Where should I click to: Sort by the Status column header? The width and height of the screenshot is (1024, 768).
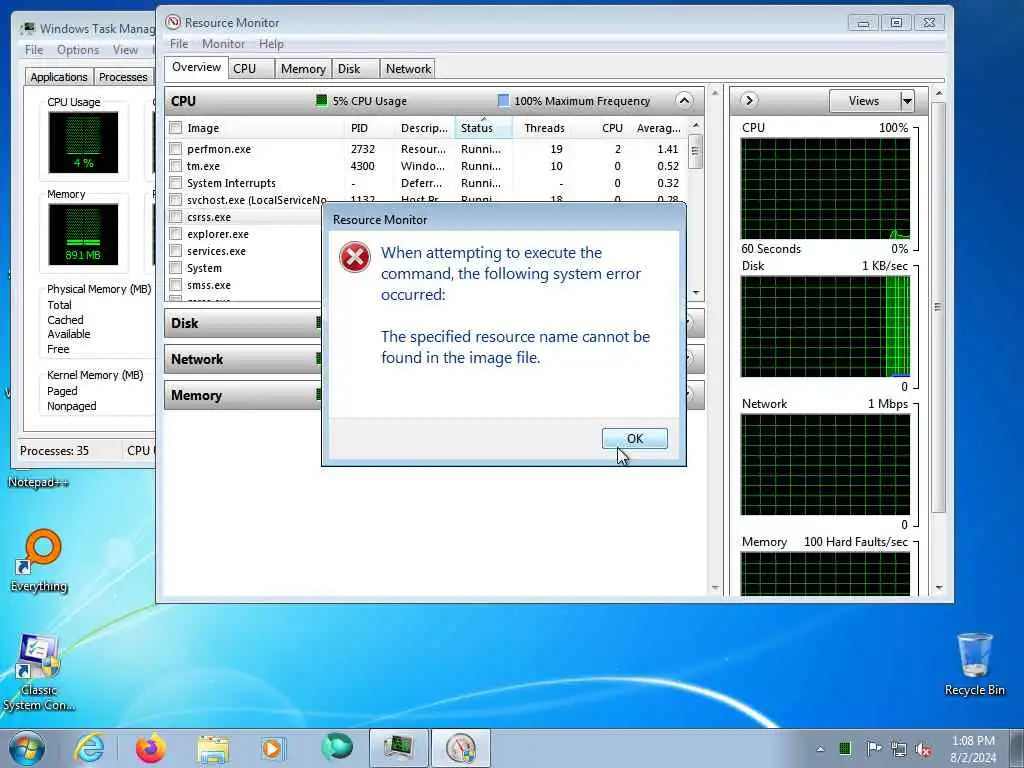click(483, 128)
